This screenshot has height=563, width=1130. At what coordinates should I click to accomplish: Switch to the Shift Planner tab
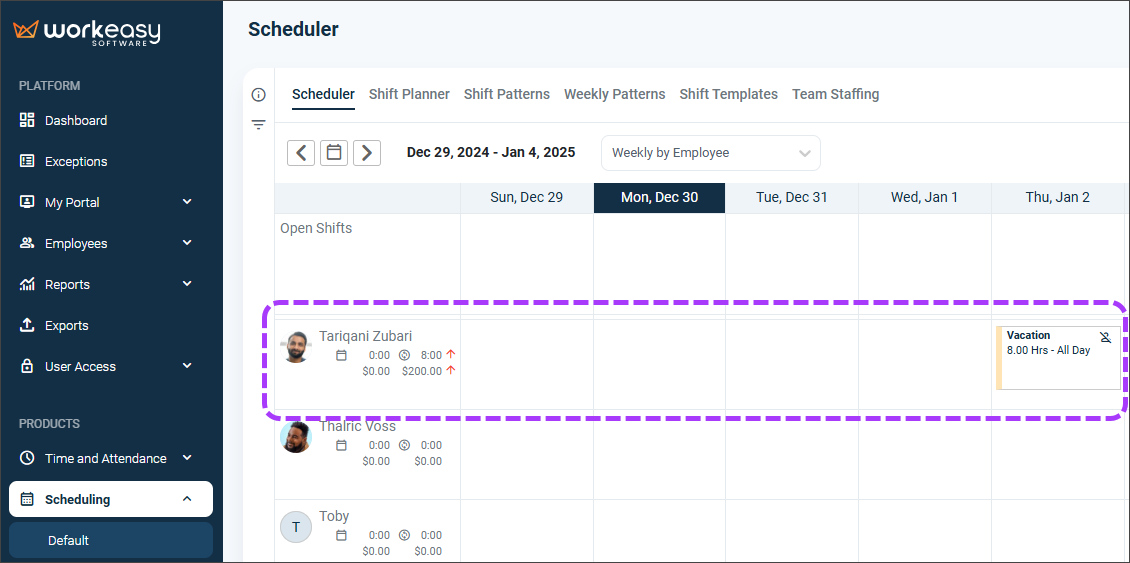409,94
